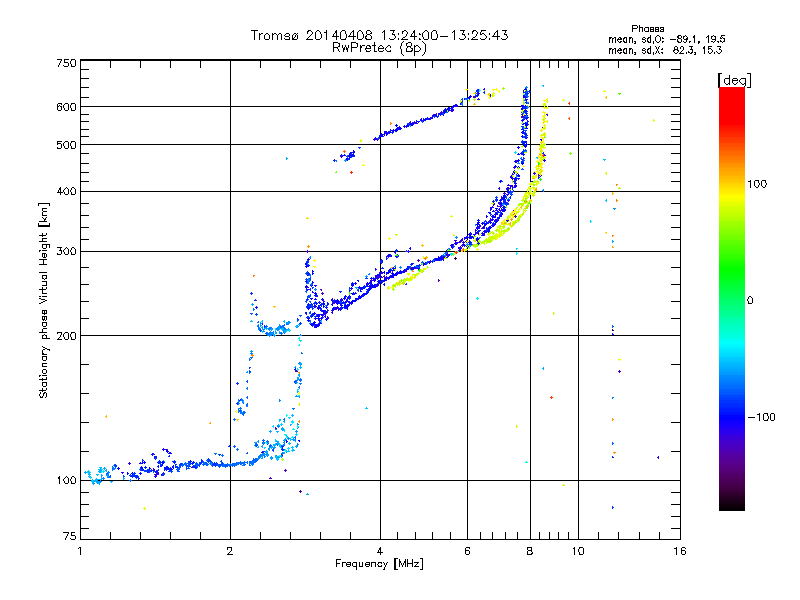
Task: Click the 'Phases' header text
Action: (x=647, y=29)
